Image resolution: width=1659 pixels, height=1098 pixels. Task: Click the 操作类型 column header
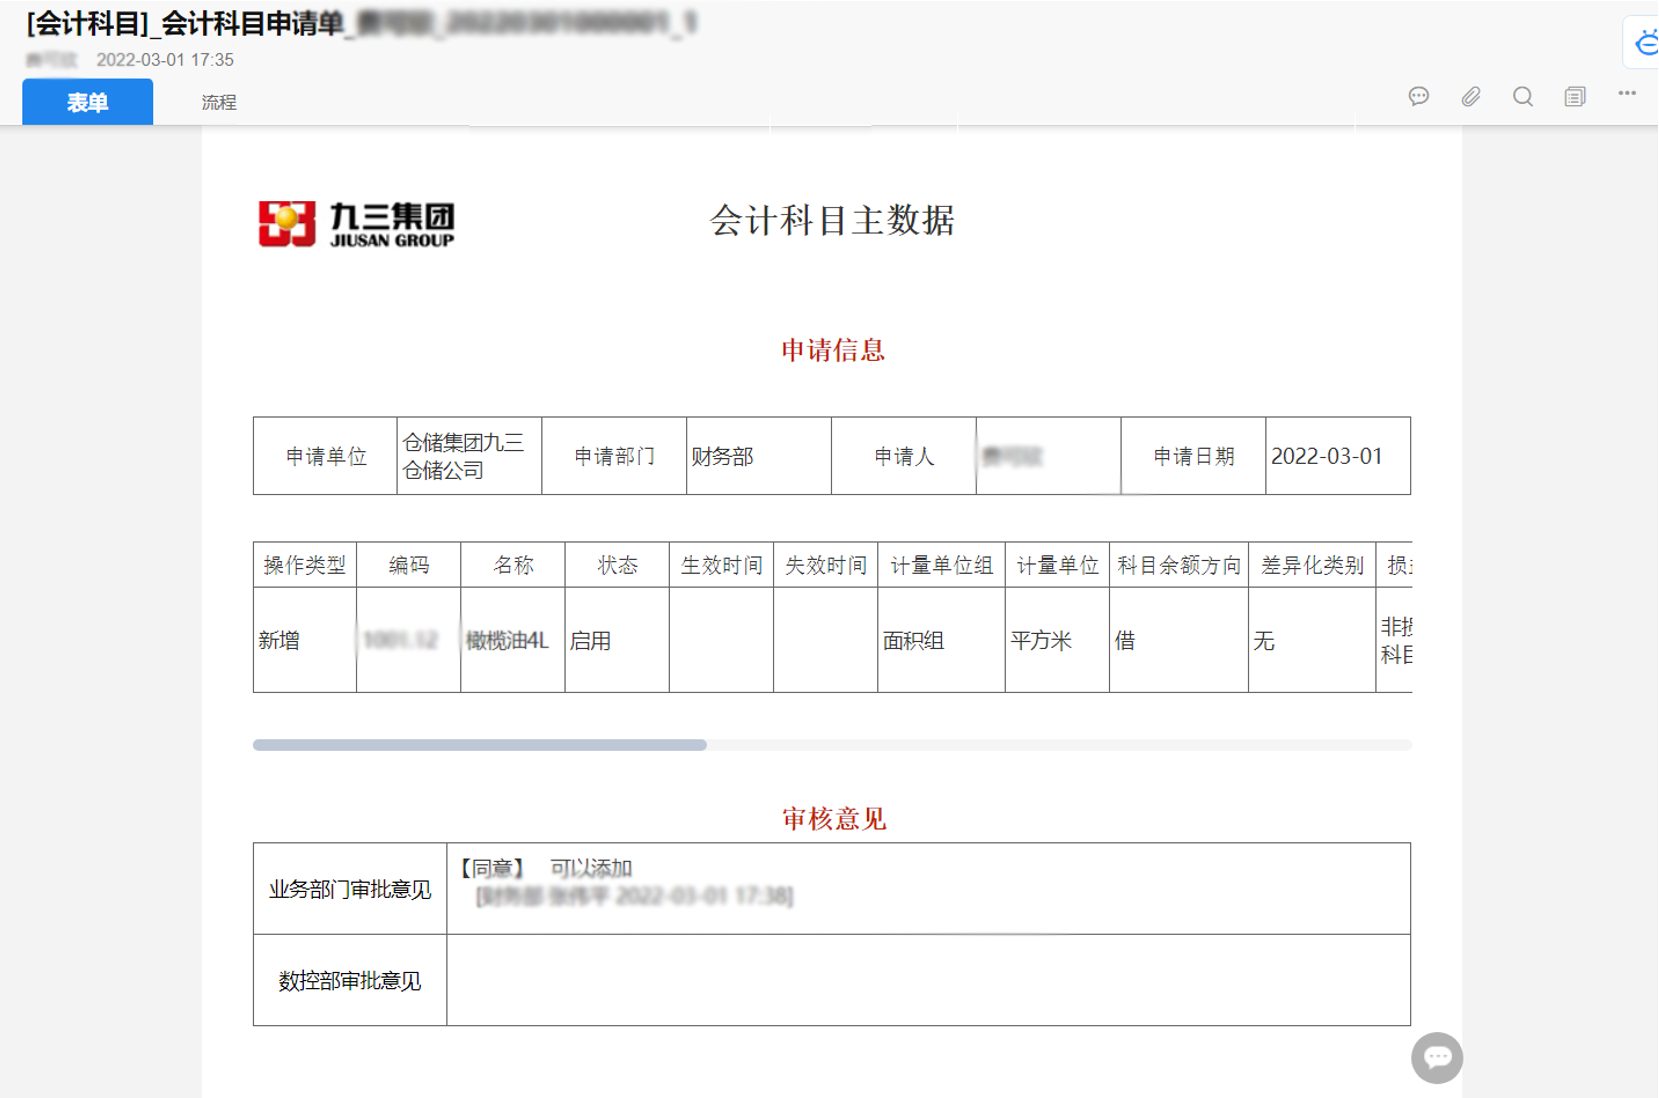(x=305, y=565)
